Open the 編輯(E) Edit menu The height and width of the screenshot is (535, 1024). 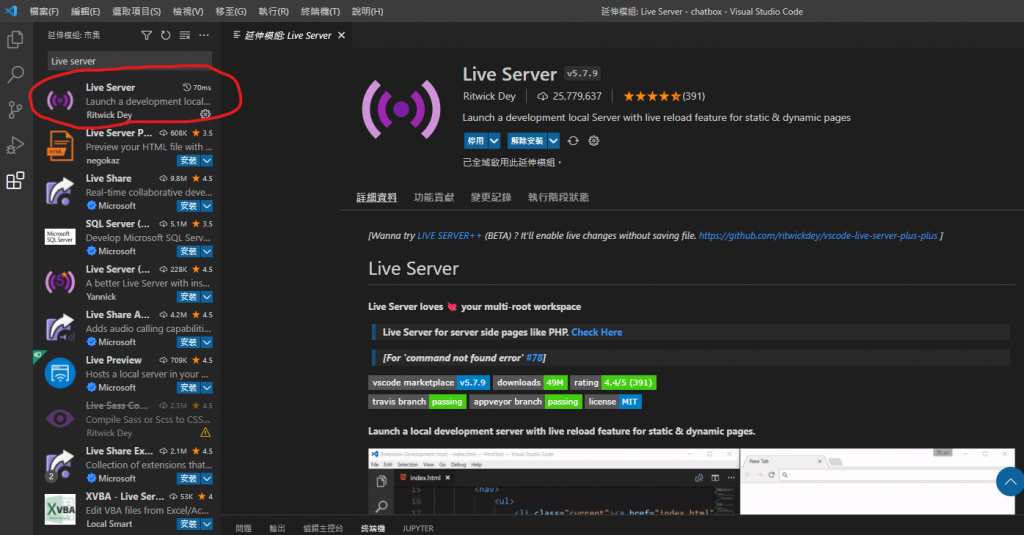tap(86, 11)
